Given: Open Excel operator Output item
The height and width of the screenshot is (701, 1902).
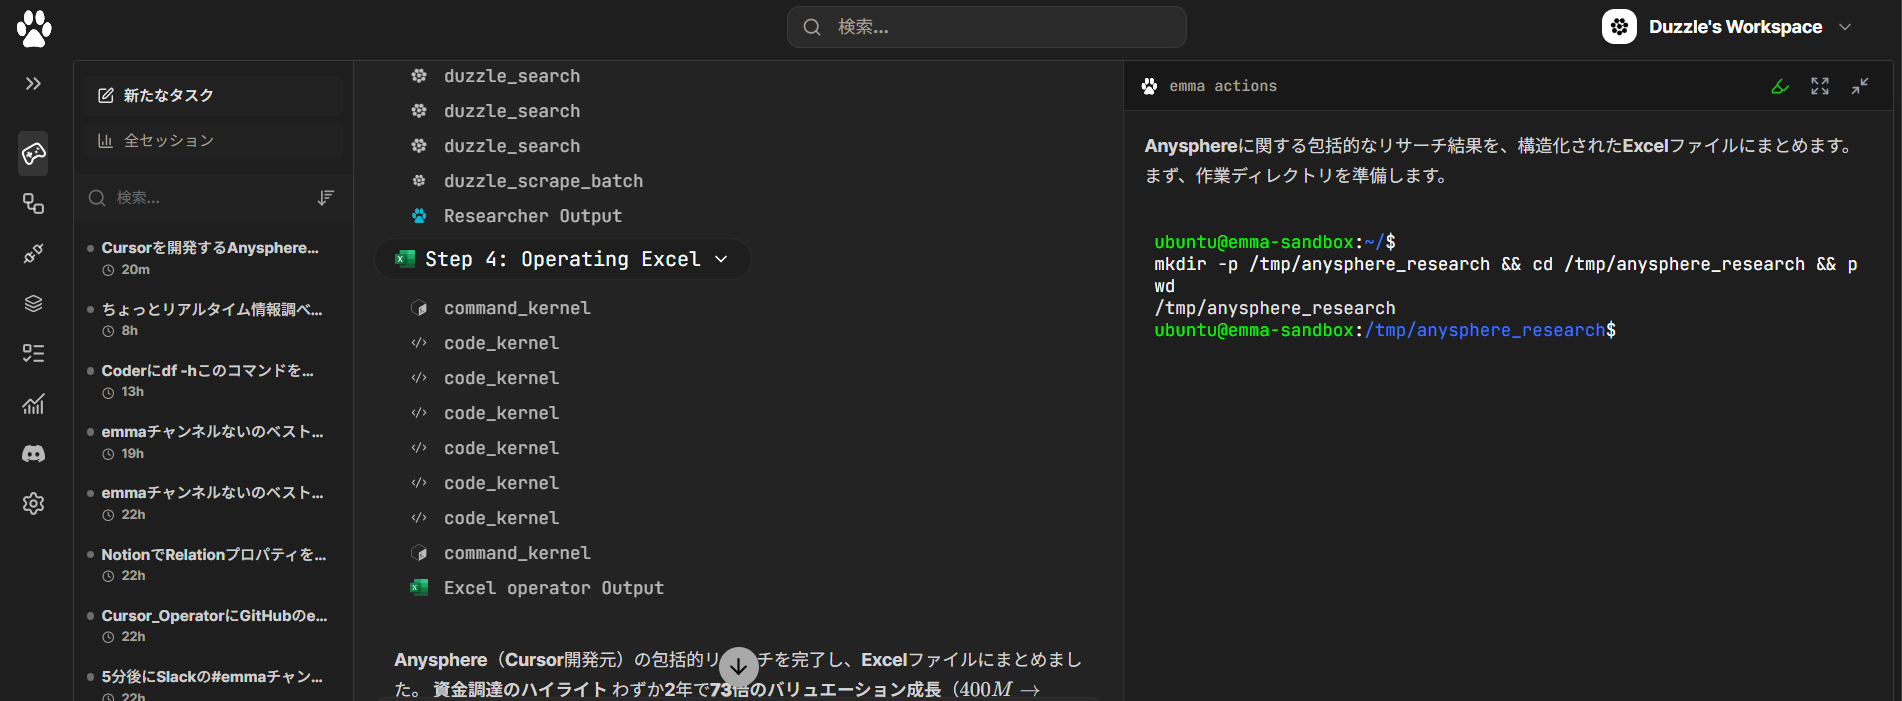Looking at the screenshot, I should (x=553, y=588).
